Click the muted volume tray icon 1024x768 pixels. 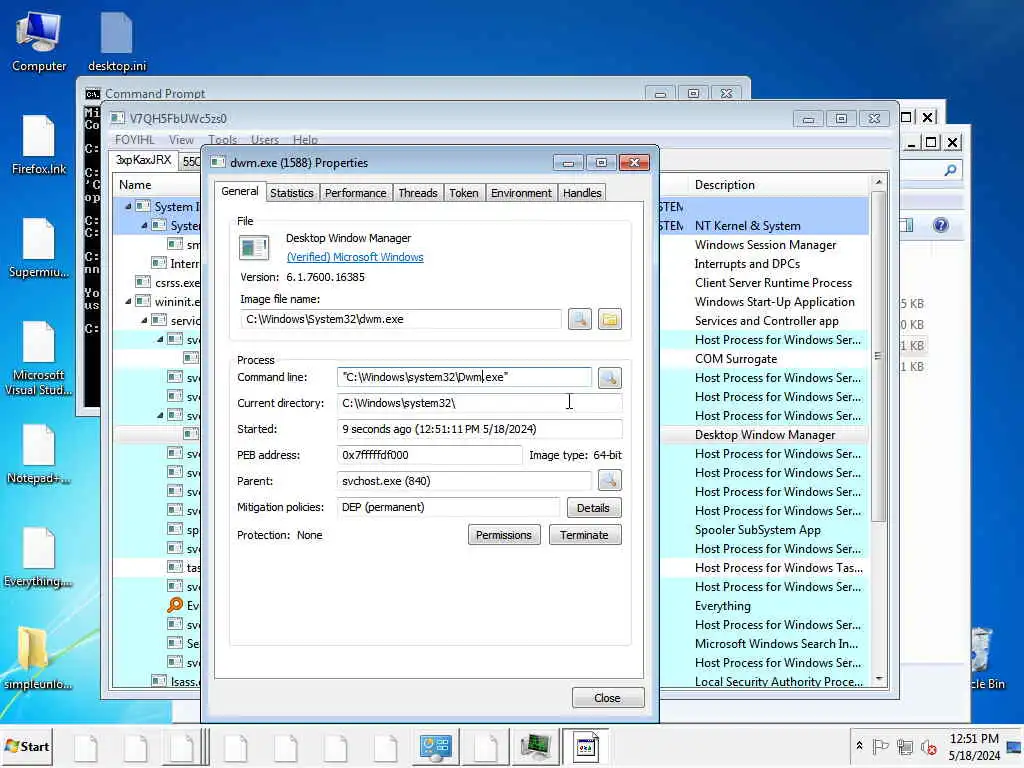[928, 746]
